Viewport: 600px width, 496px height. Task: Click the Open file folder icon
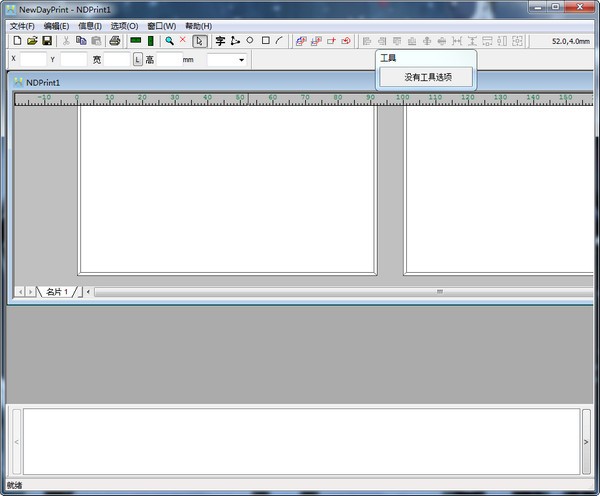coord(32,41)
